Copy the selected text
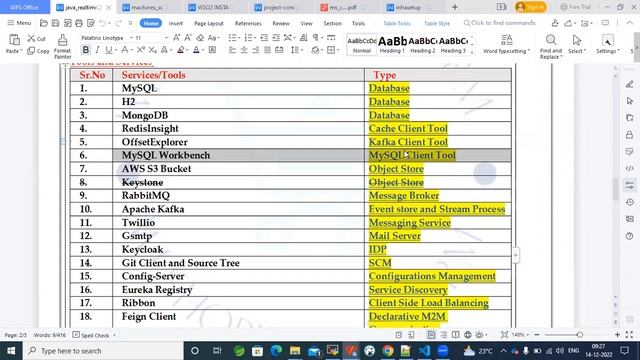Screen dimensions: 640x360 tap(38, 51)
